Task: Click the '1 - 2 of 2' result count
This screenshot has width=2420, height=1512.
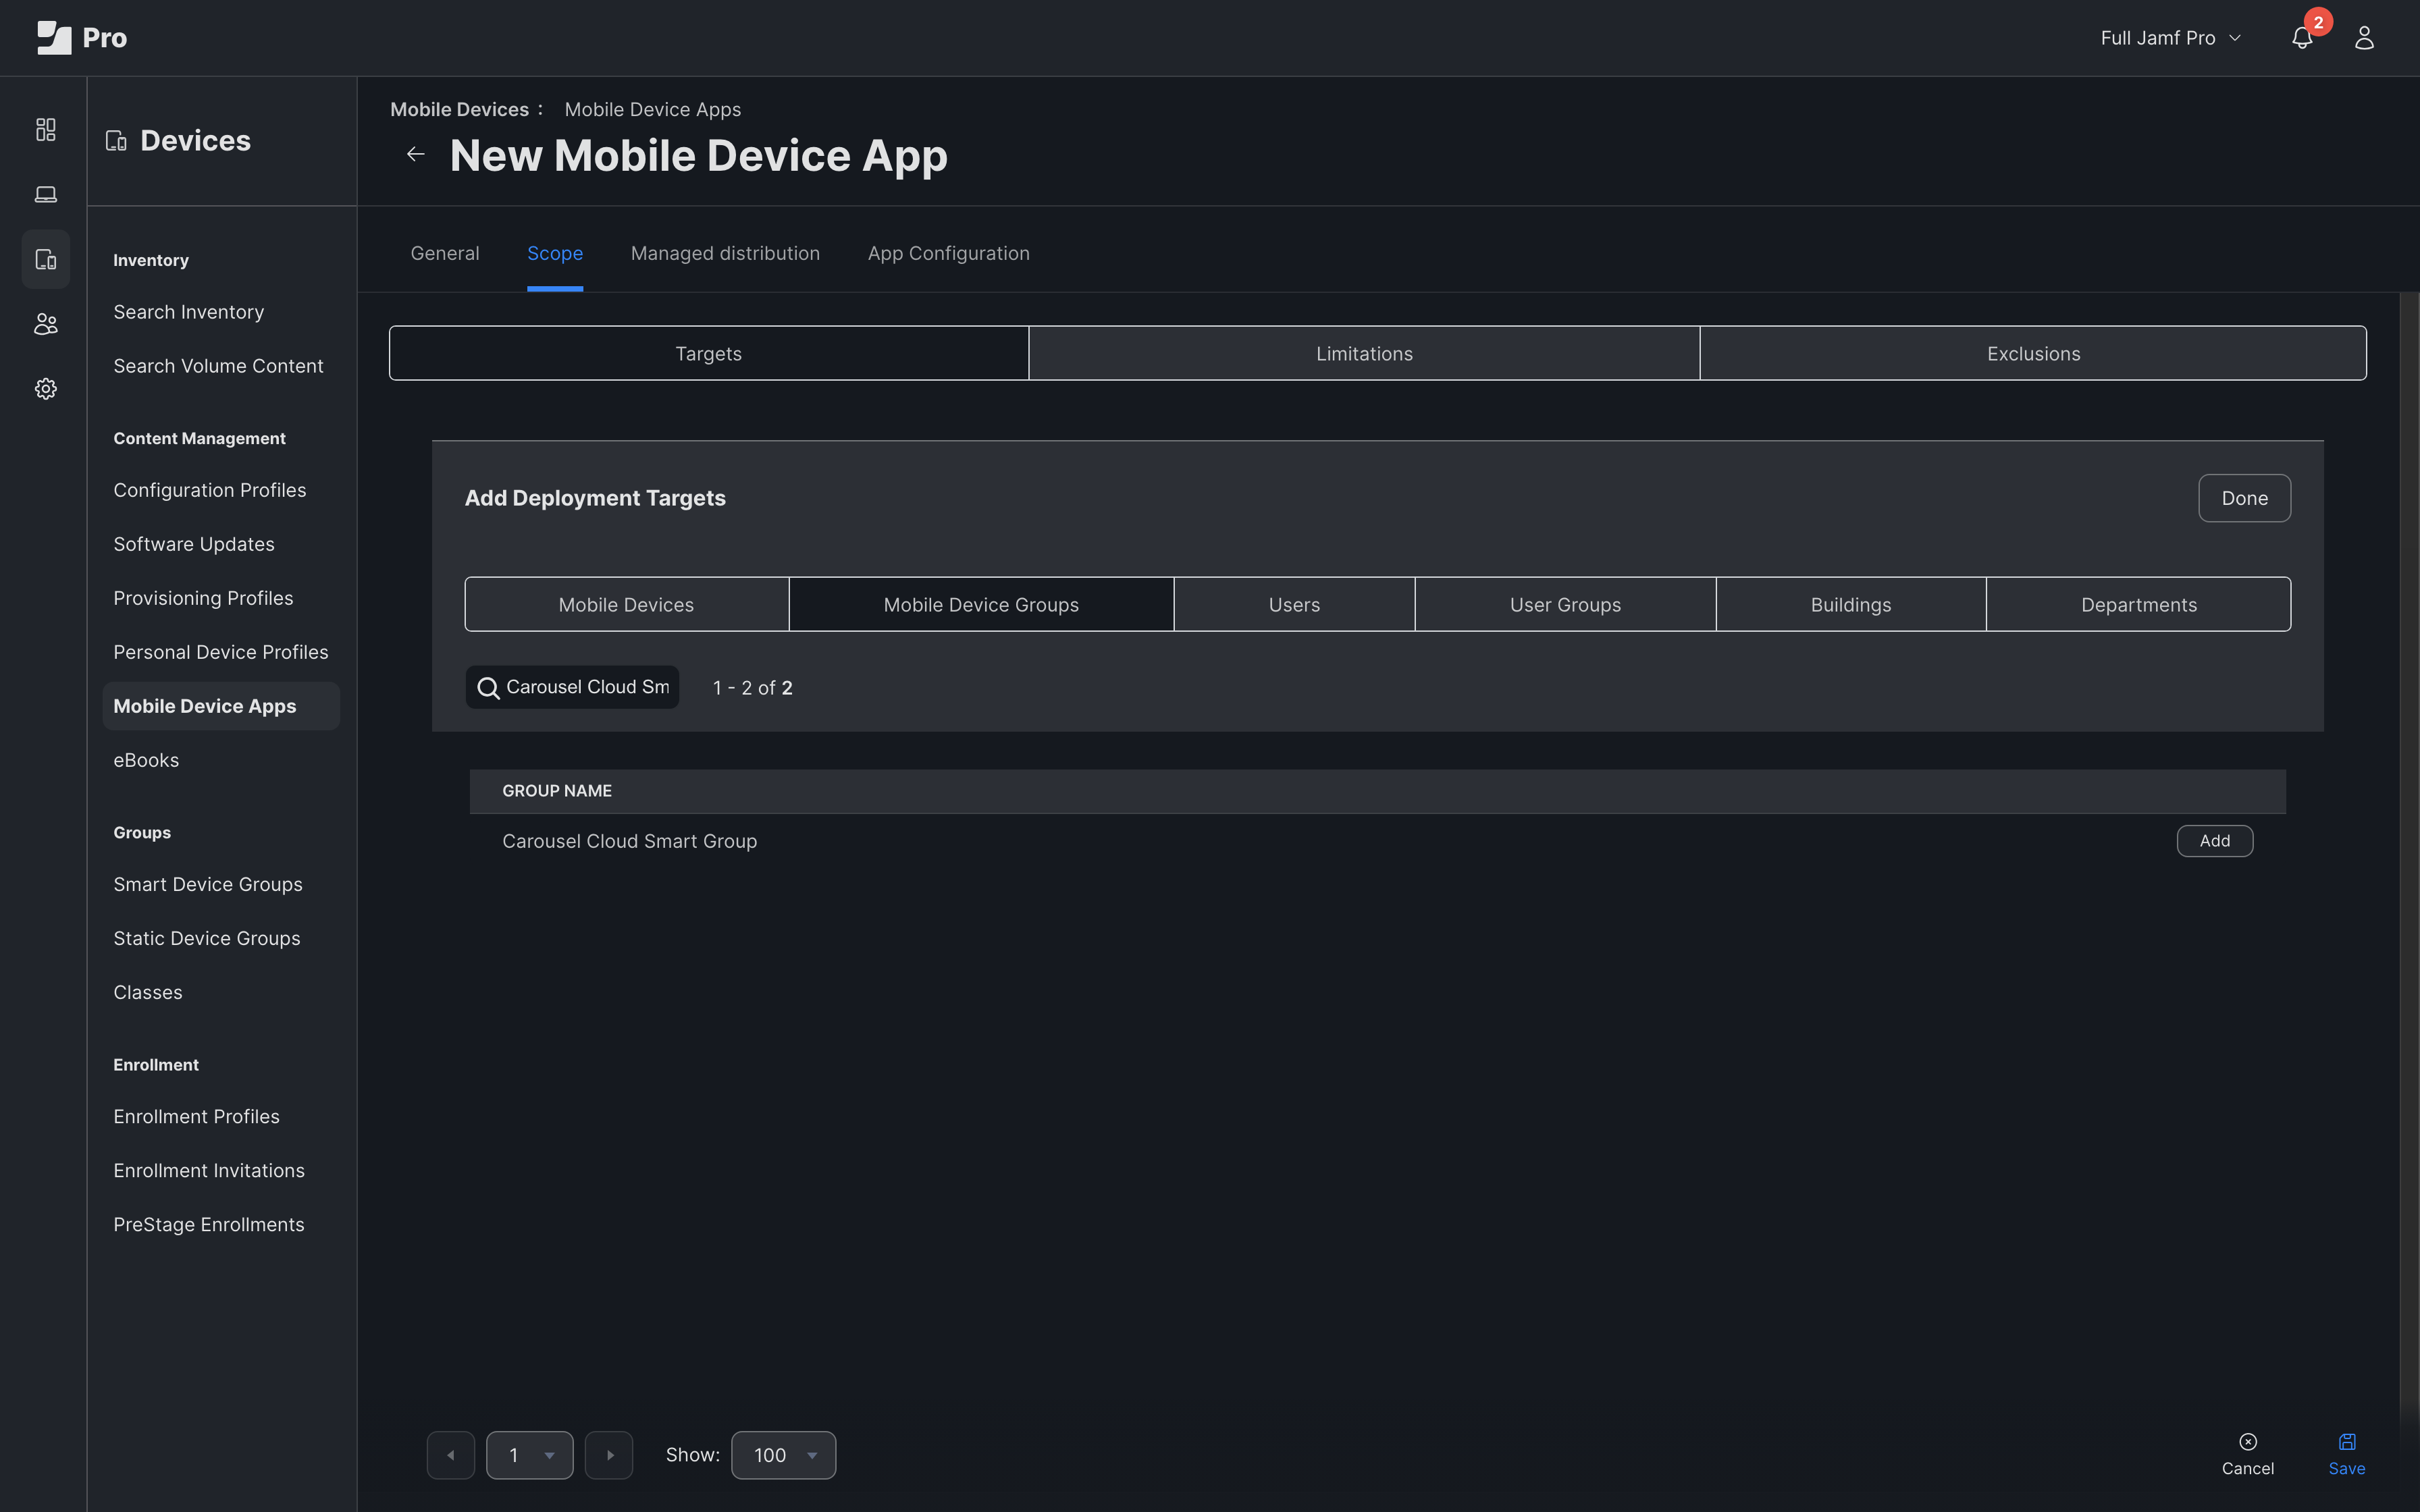Action: click(753, 688)
